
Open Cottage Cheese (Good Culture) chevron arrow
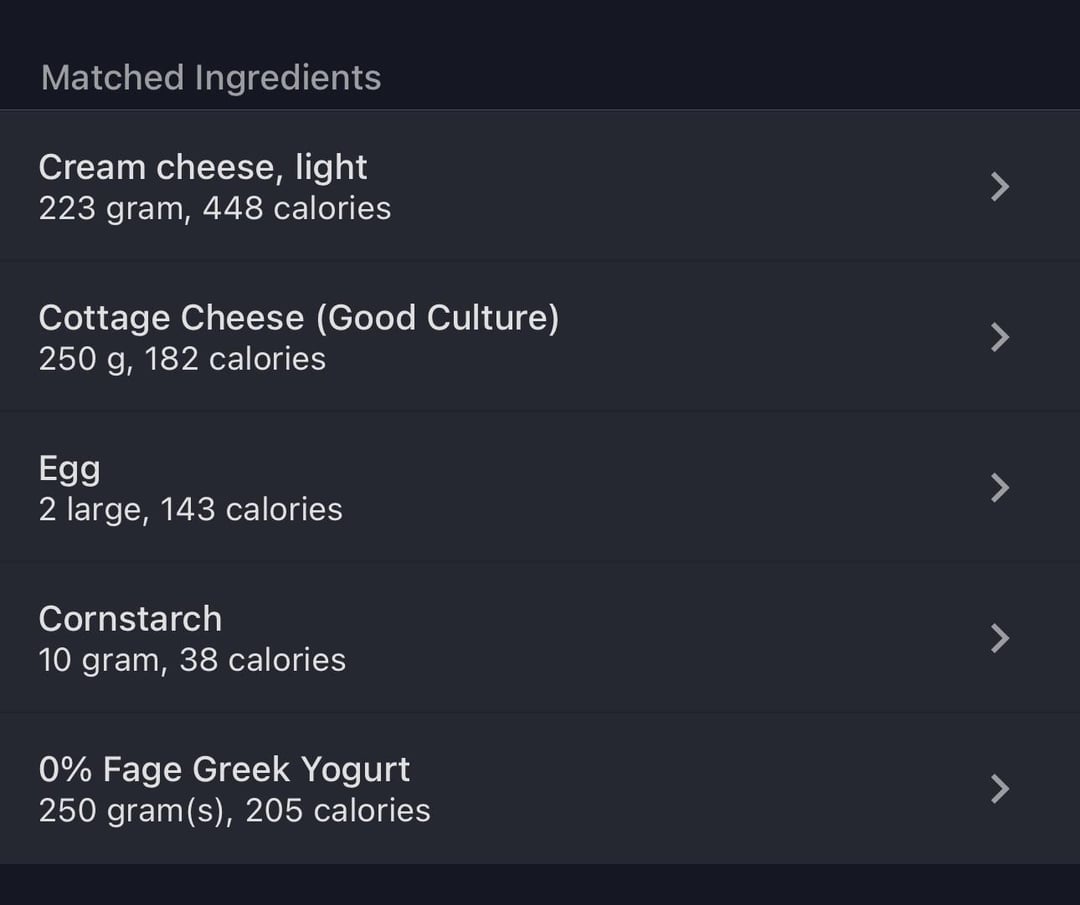(1000, 337)
